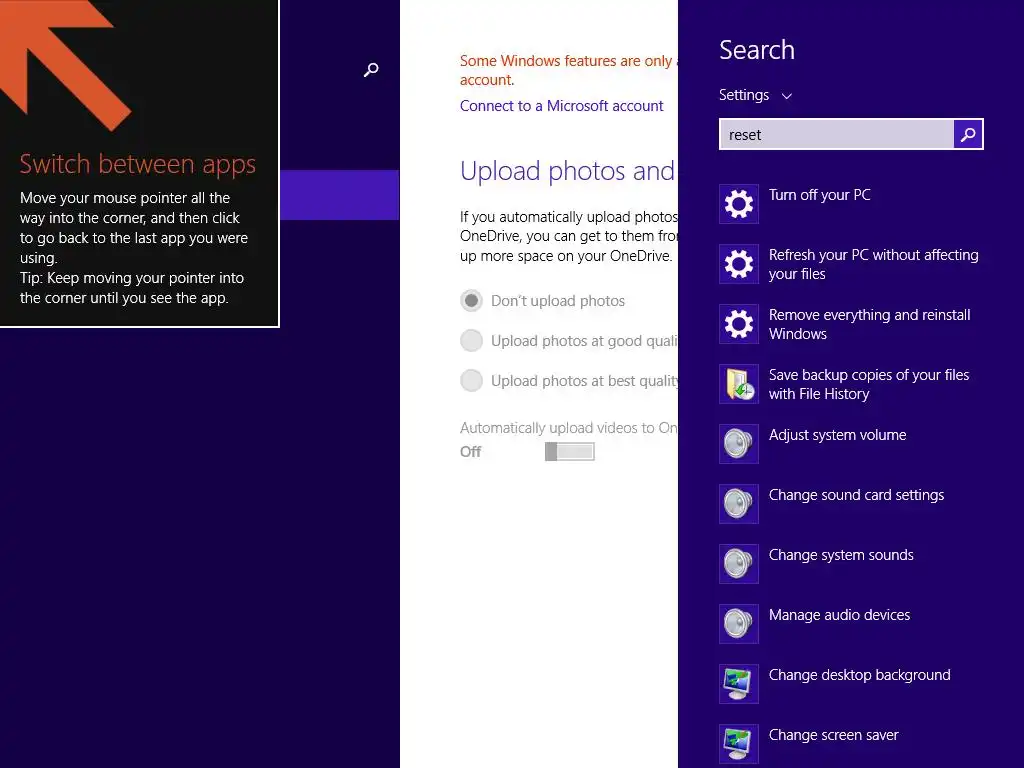
Task: Click the magnifier search button beside reset
Action: point(968,135)
